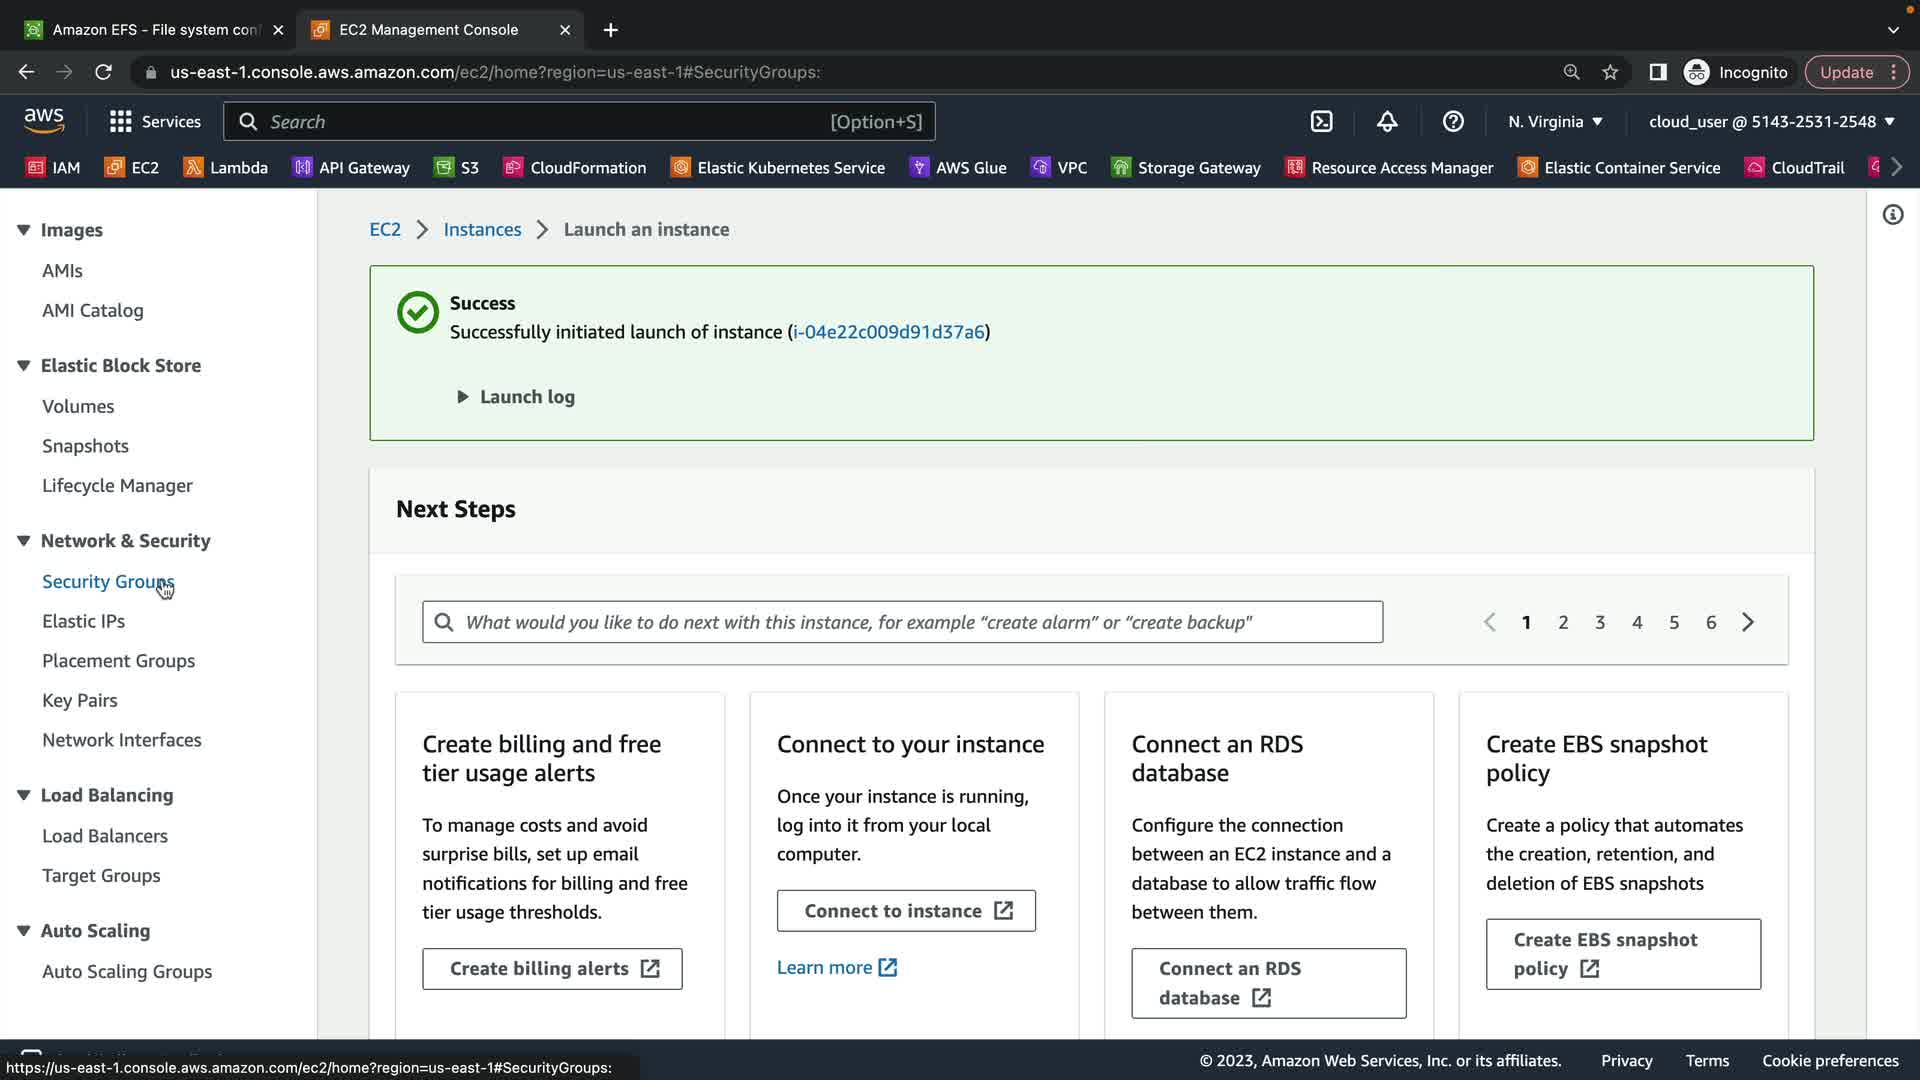1920x1080 pixels.
Task: Open Security Groups in sidebar
Action: 107,582
